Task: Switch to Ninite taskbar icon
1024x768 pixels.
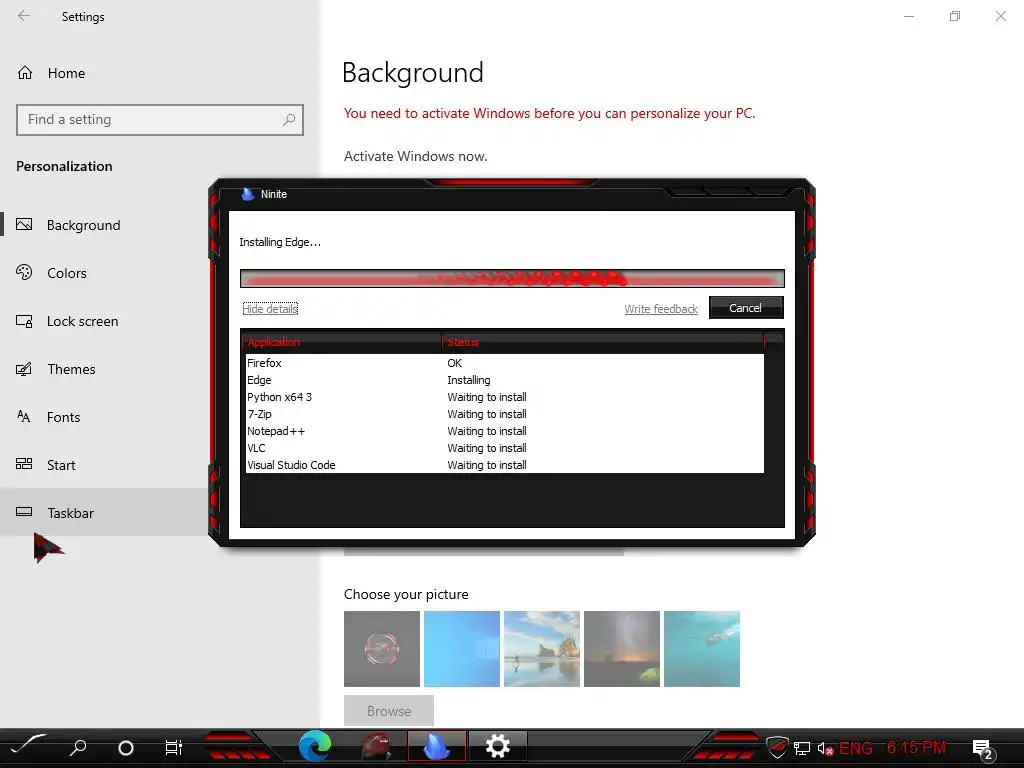Action: [x=437, y=746]
